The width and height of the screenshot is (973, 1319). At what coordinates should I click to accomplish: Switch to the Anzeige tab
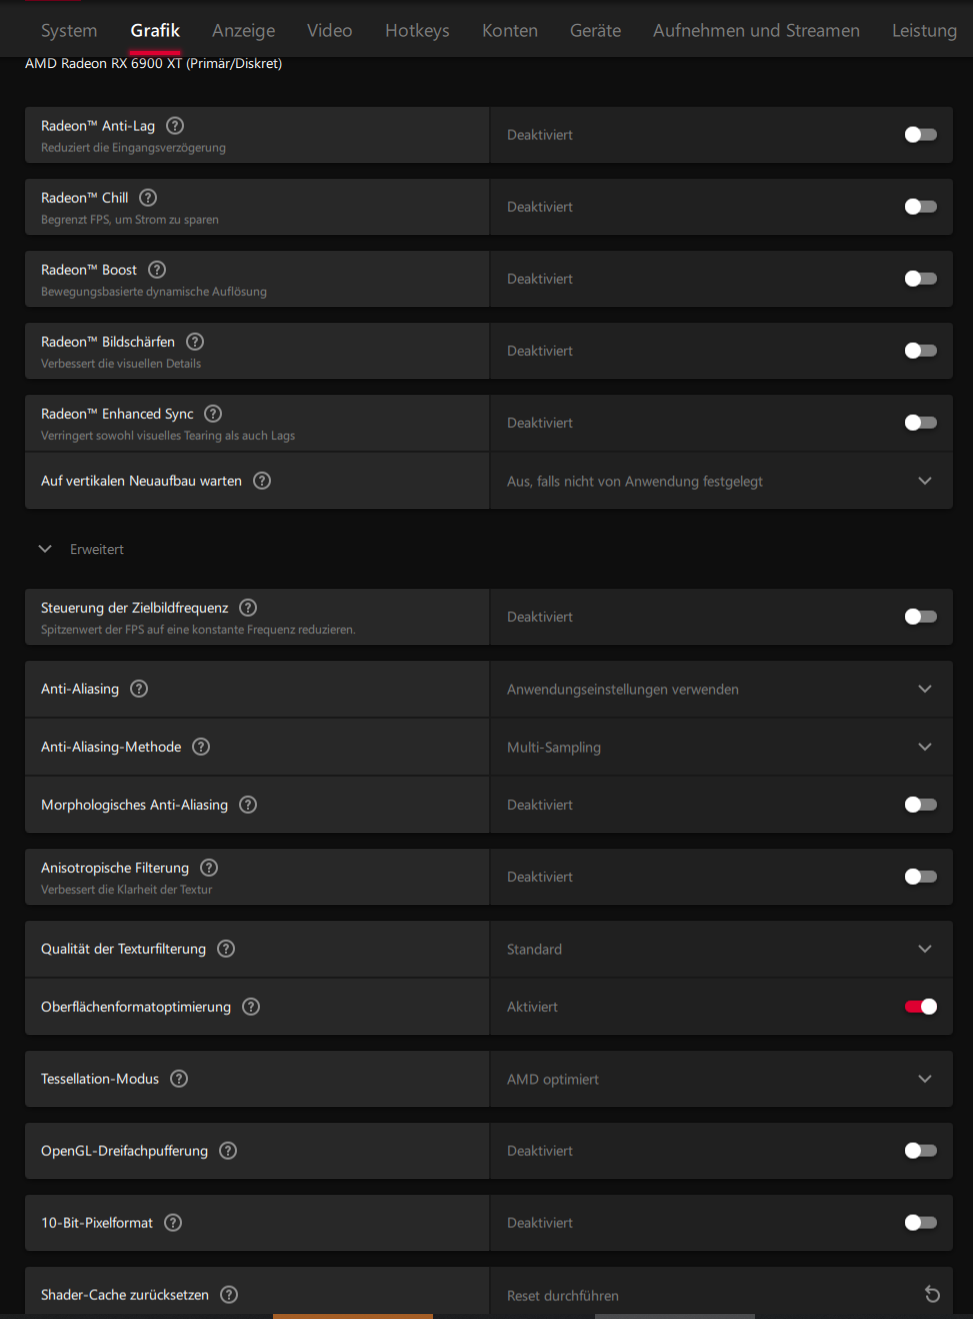click(243, 31)
